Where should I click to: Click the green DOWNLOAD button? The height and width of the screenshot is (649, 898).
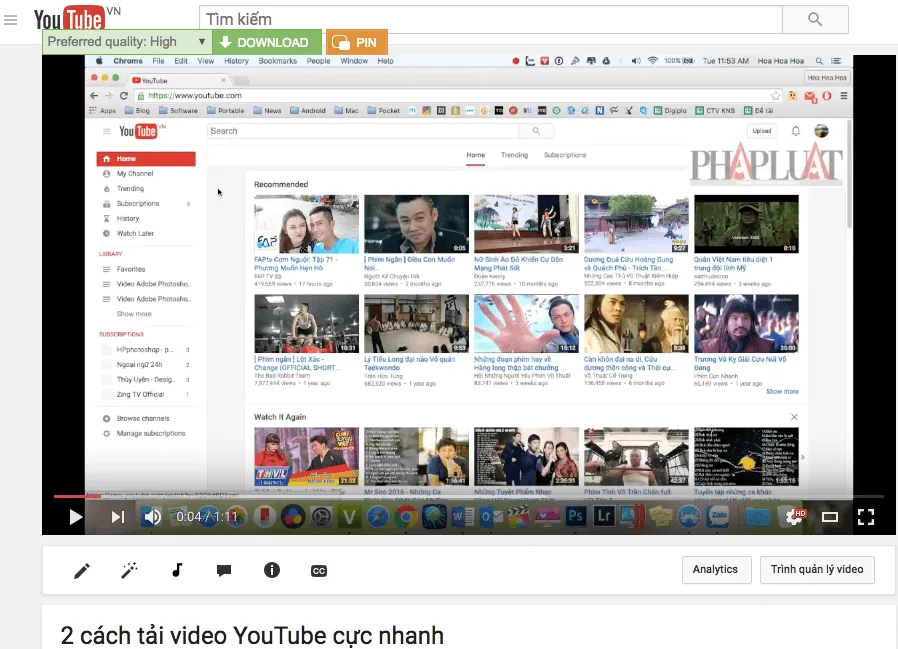click(267, 42)
